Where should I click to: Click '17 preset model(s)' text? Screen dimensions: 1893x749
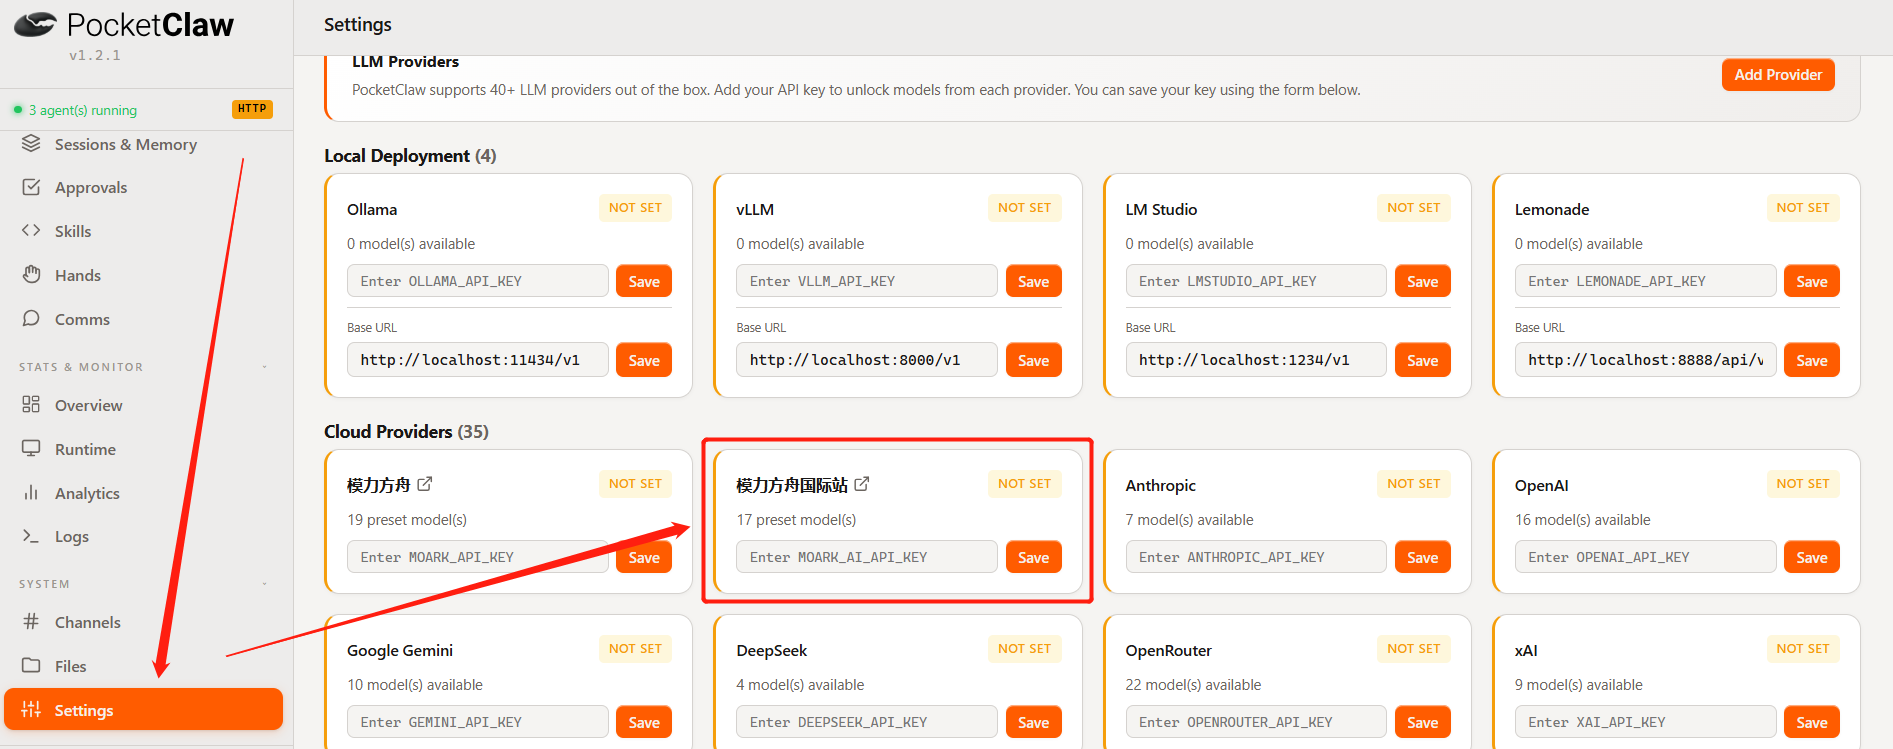point(796,520)
